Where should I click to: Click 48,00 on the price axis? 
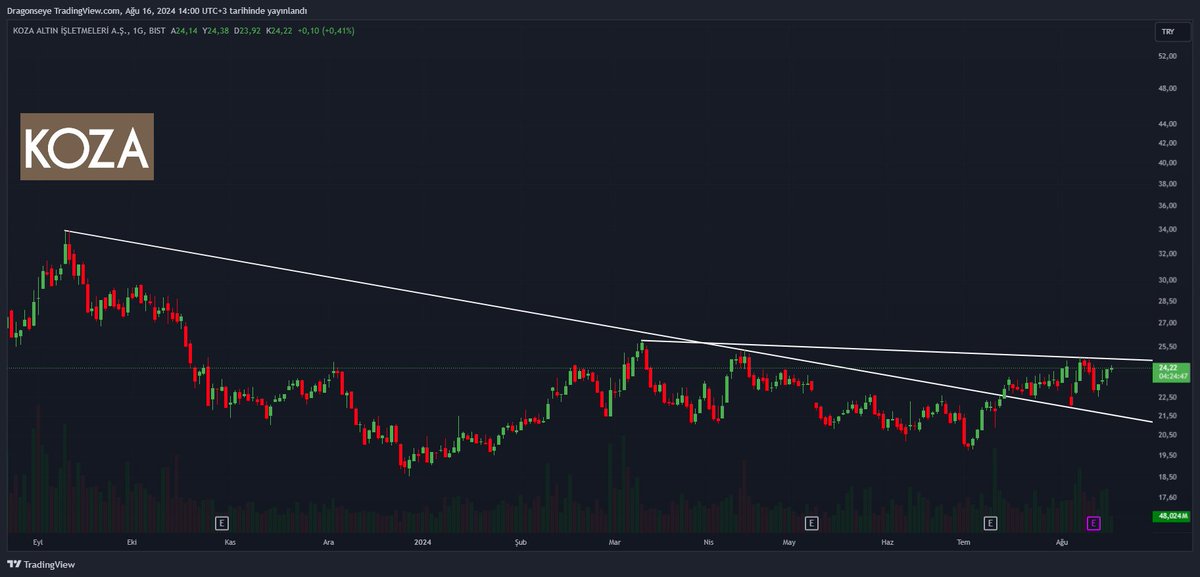coord(1167,88)
